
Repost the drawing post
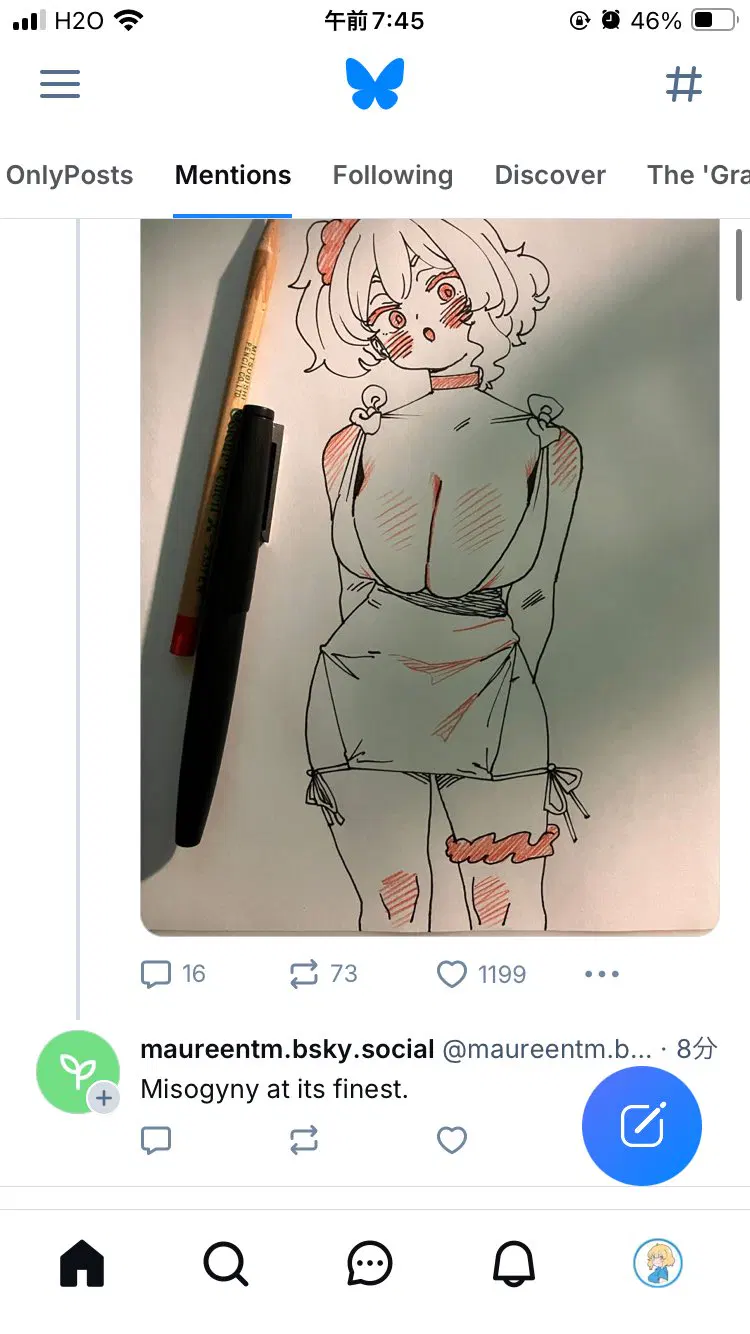[304, 974]
